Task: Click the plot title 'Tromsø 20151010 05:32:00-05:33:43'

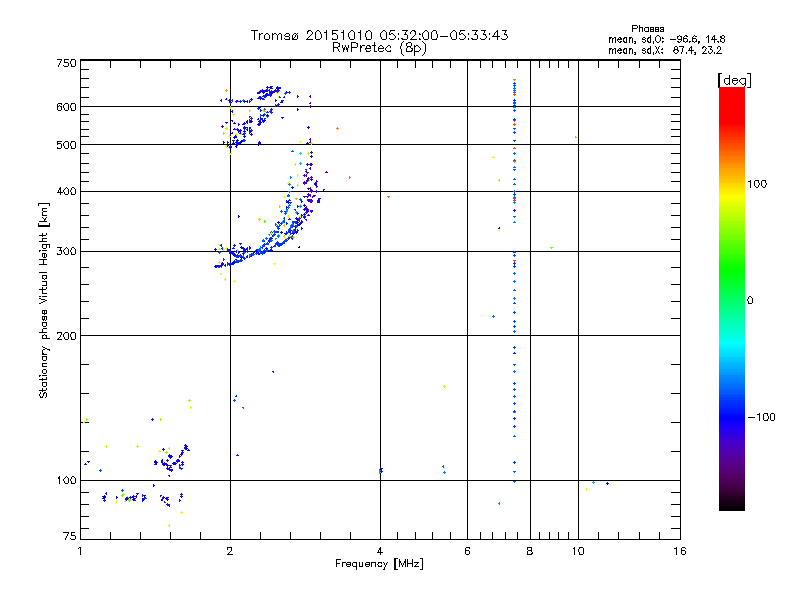Action: (379, 35)
